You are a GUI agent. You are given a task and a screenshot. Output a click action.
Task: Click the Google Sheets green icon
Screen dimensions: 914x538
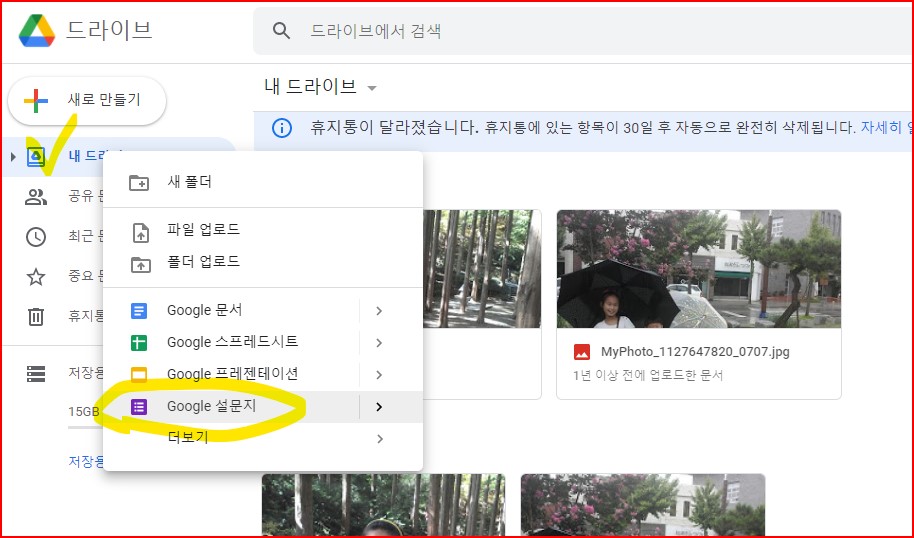[x=139, y=343]
